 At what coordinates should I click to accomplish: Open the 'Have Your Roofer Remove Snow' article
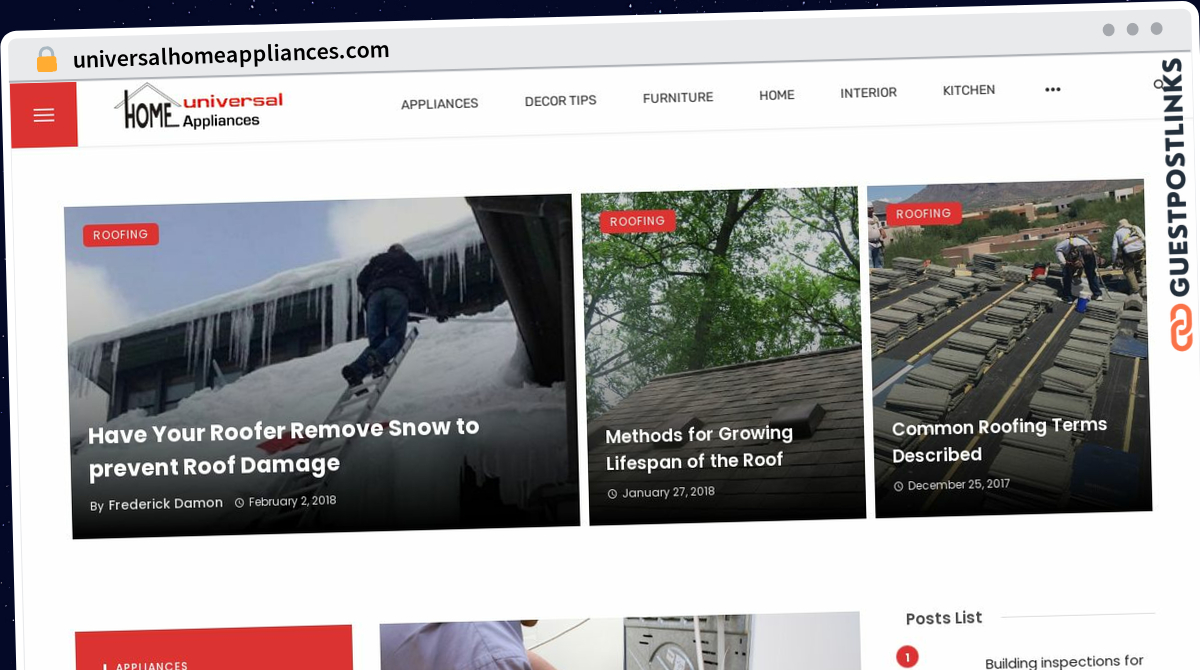point(284,446)
